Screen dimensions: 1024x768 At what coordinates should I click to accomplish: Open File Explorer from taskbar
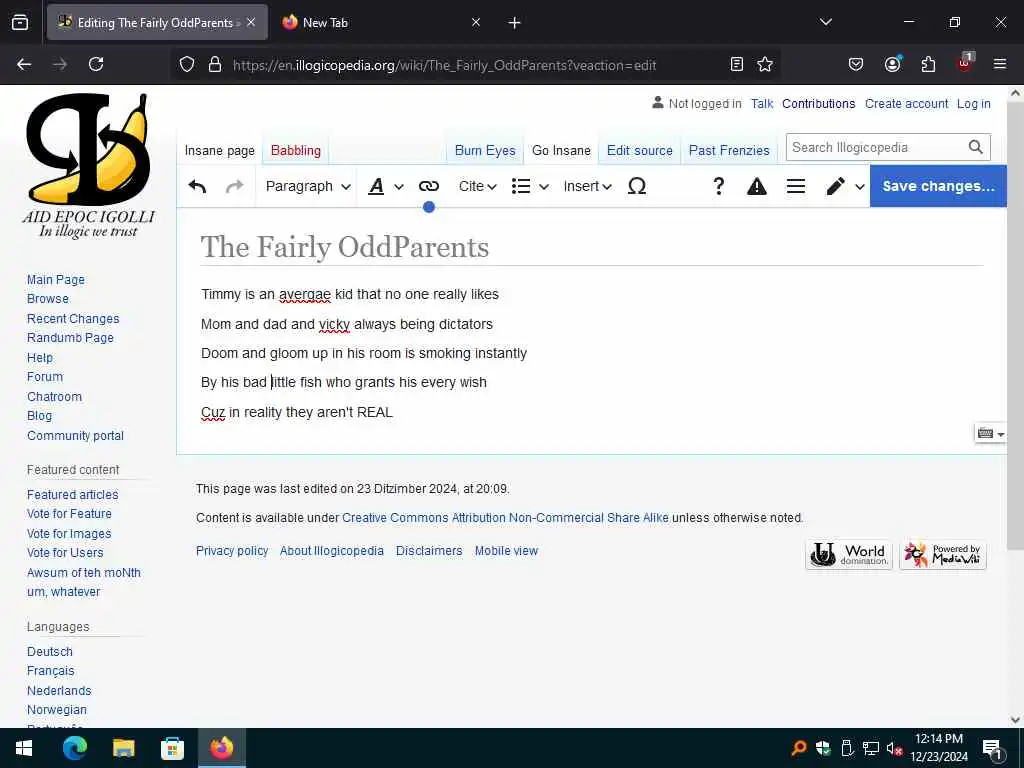(123, 748)
